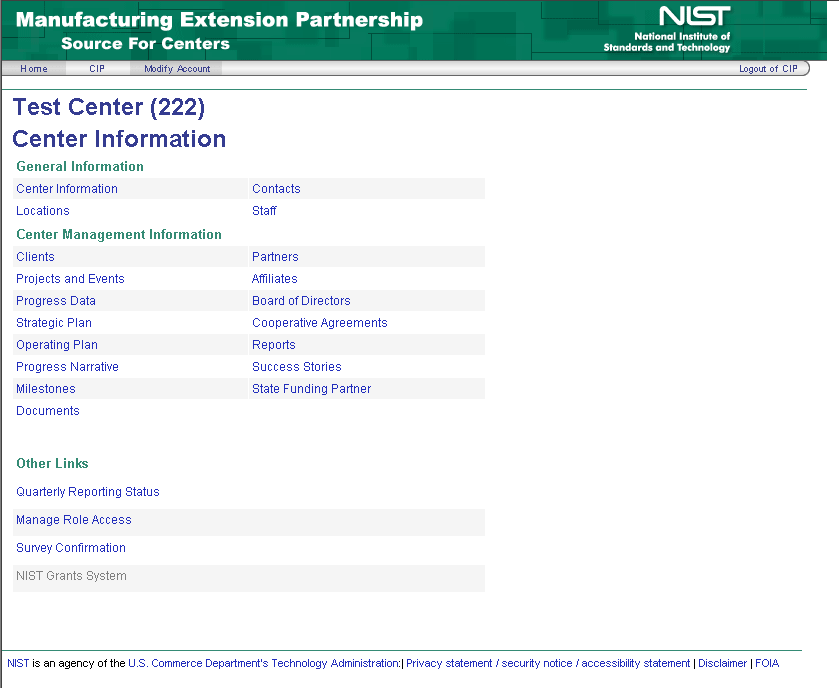839x688 pixels.
Task: Open State Funding Partner
Action: click(311, 389)
